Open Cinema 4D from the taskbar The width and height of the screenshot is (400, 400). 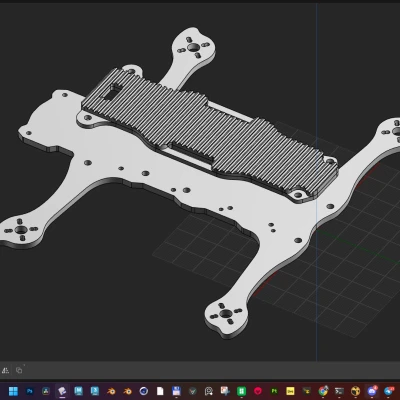[x=144, y=391]
